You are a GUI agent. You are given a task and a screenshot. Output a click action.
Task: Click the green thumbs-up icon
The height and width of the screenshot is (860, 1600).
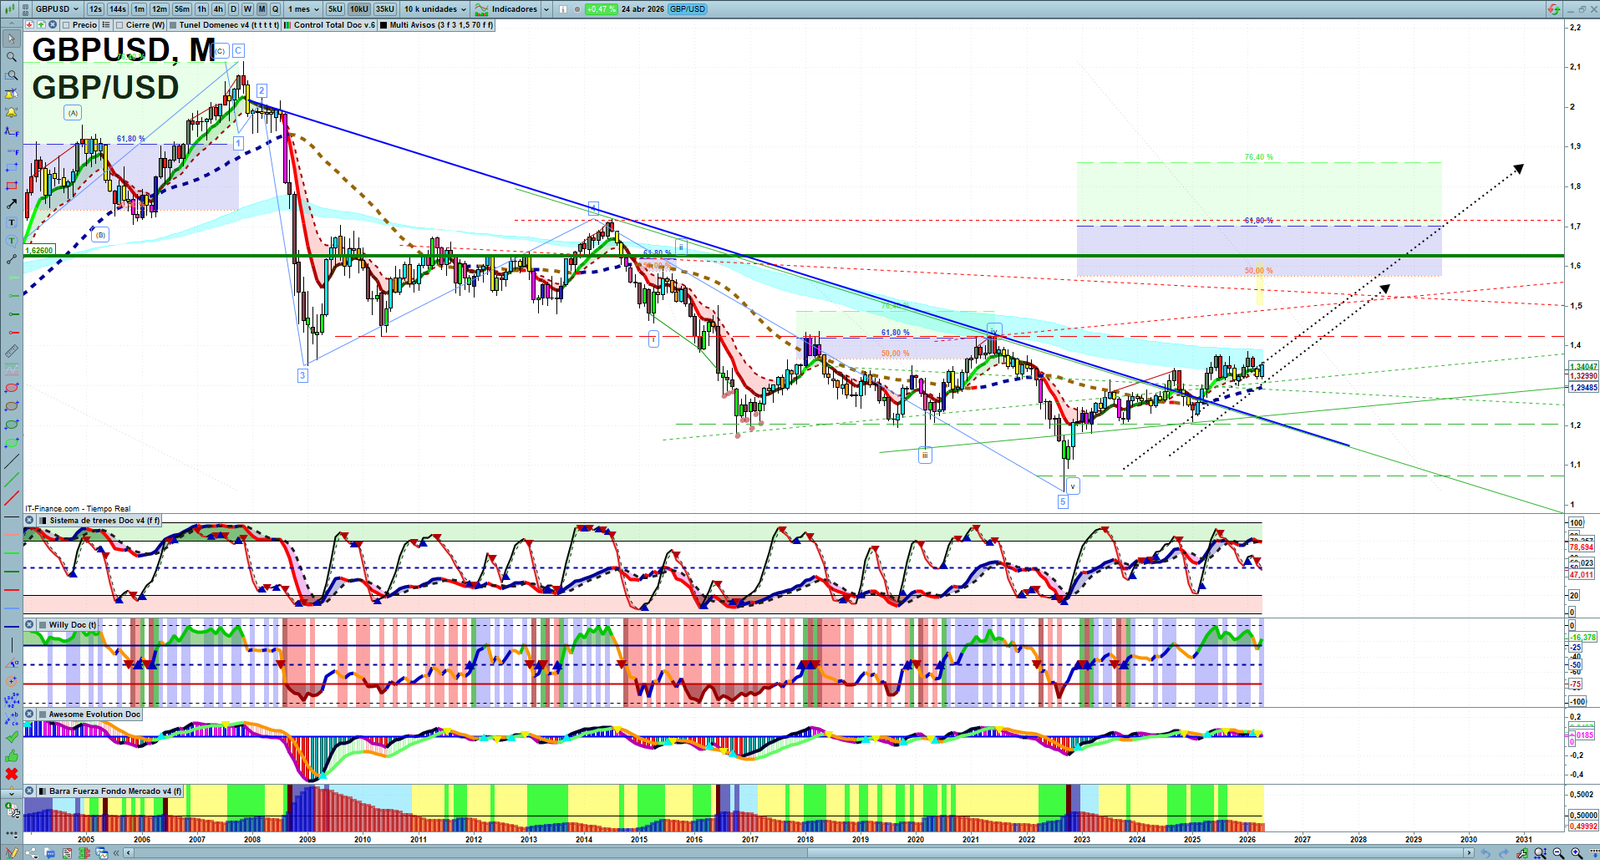12,756
